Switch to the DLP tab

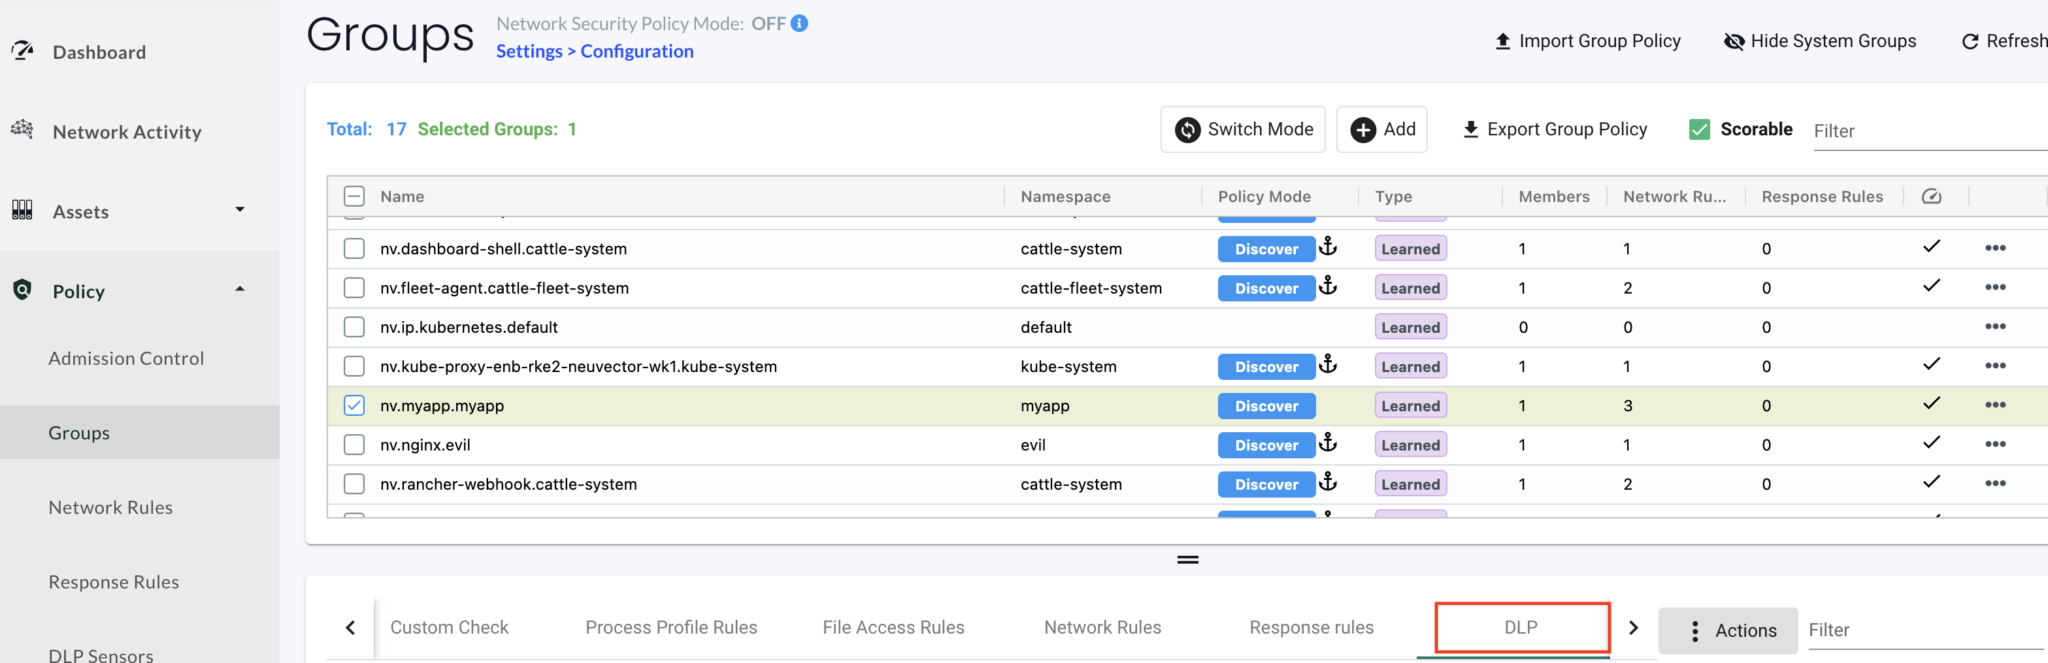coord(1521,627)
